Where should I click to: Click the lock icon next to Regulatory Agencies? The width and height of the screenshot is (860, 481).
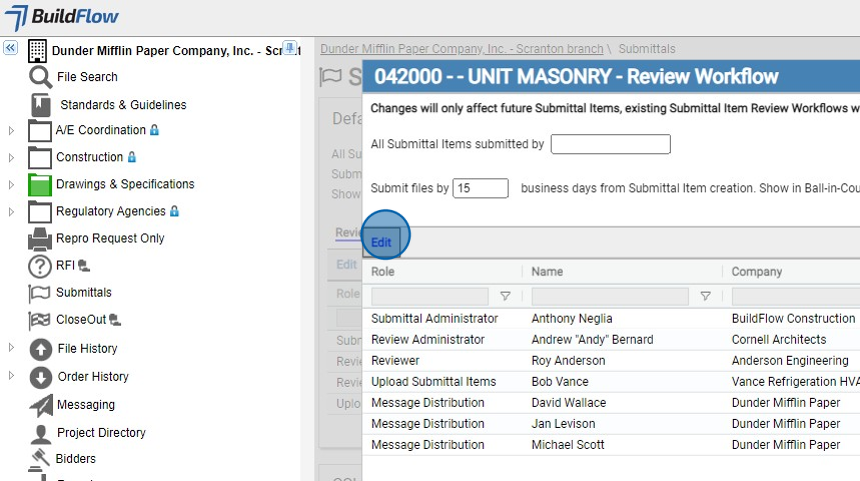tap(174, 211)
